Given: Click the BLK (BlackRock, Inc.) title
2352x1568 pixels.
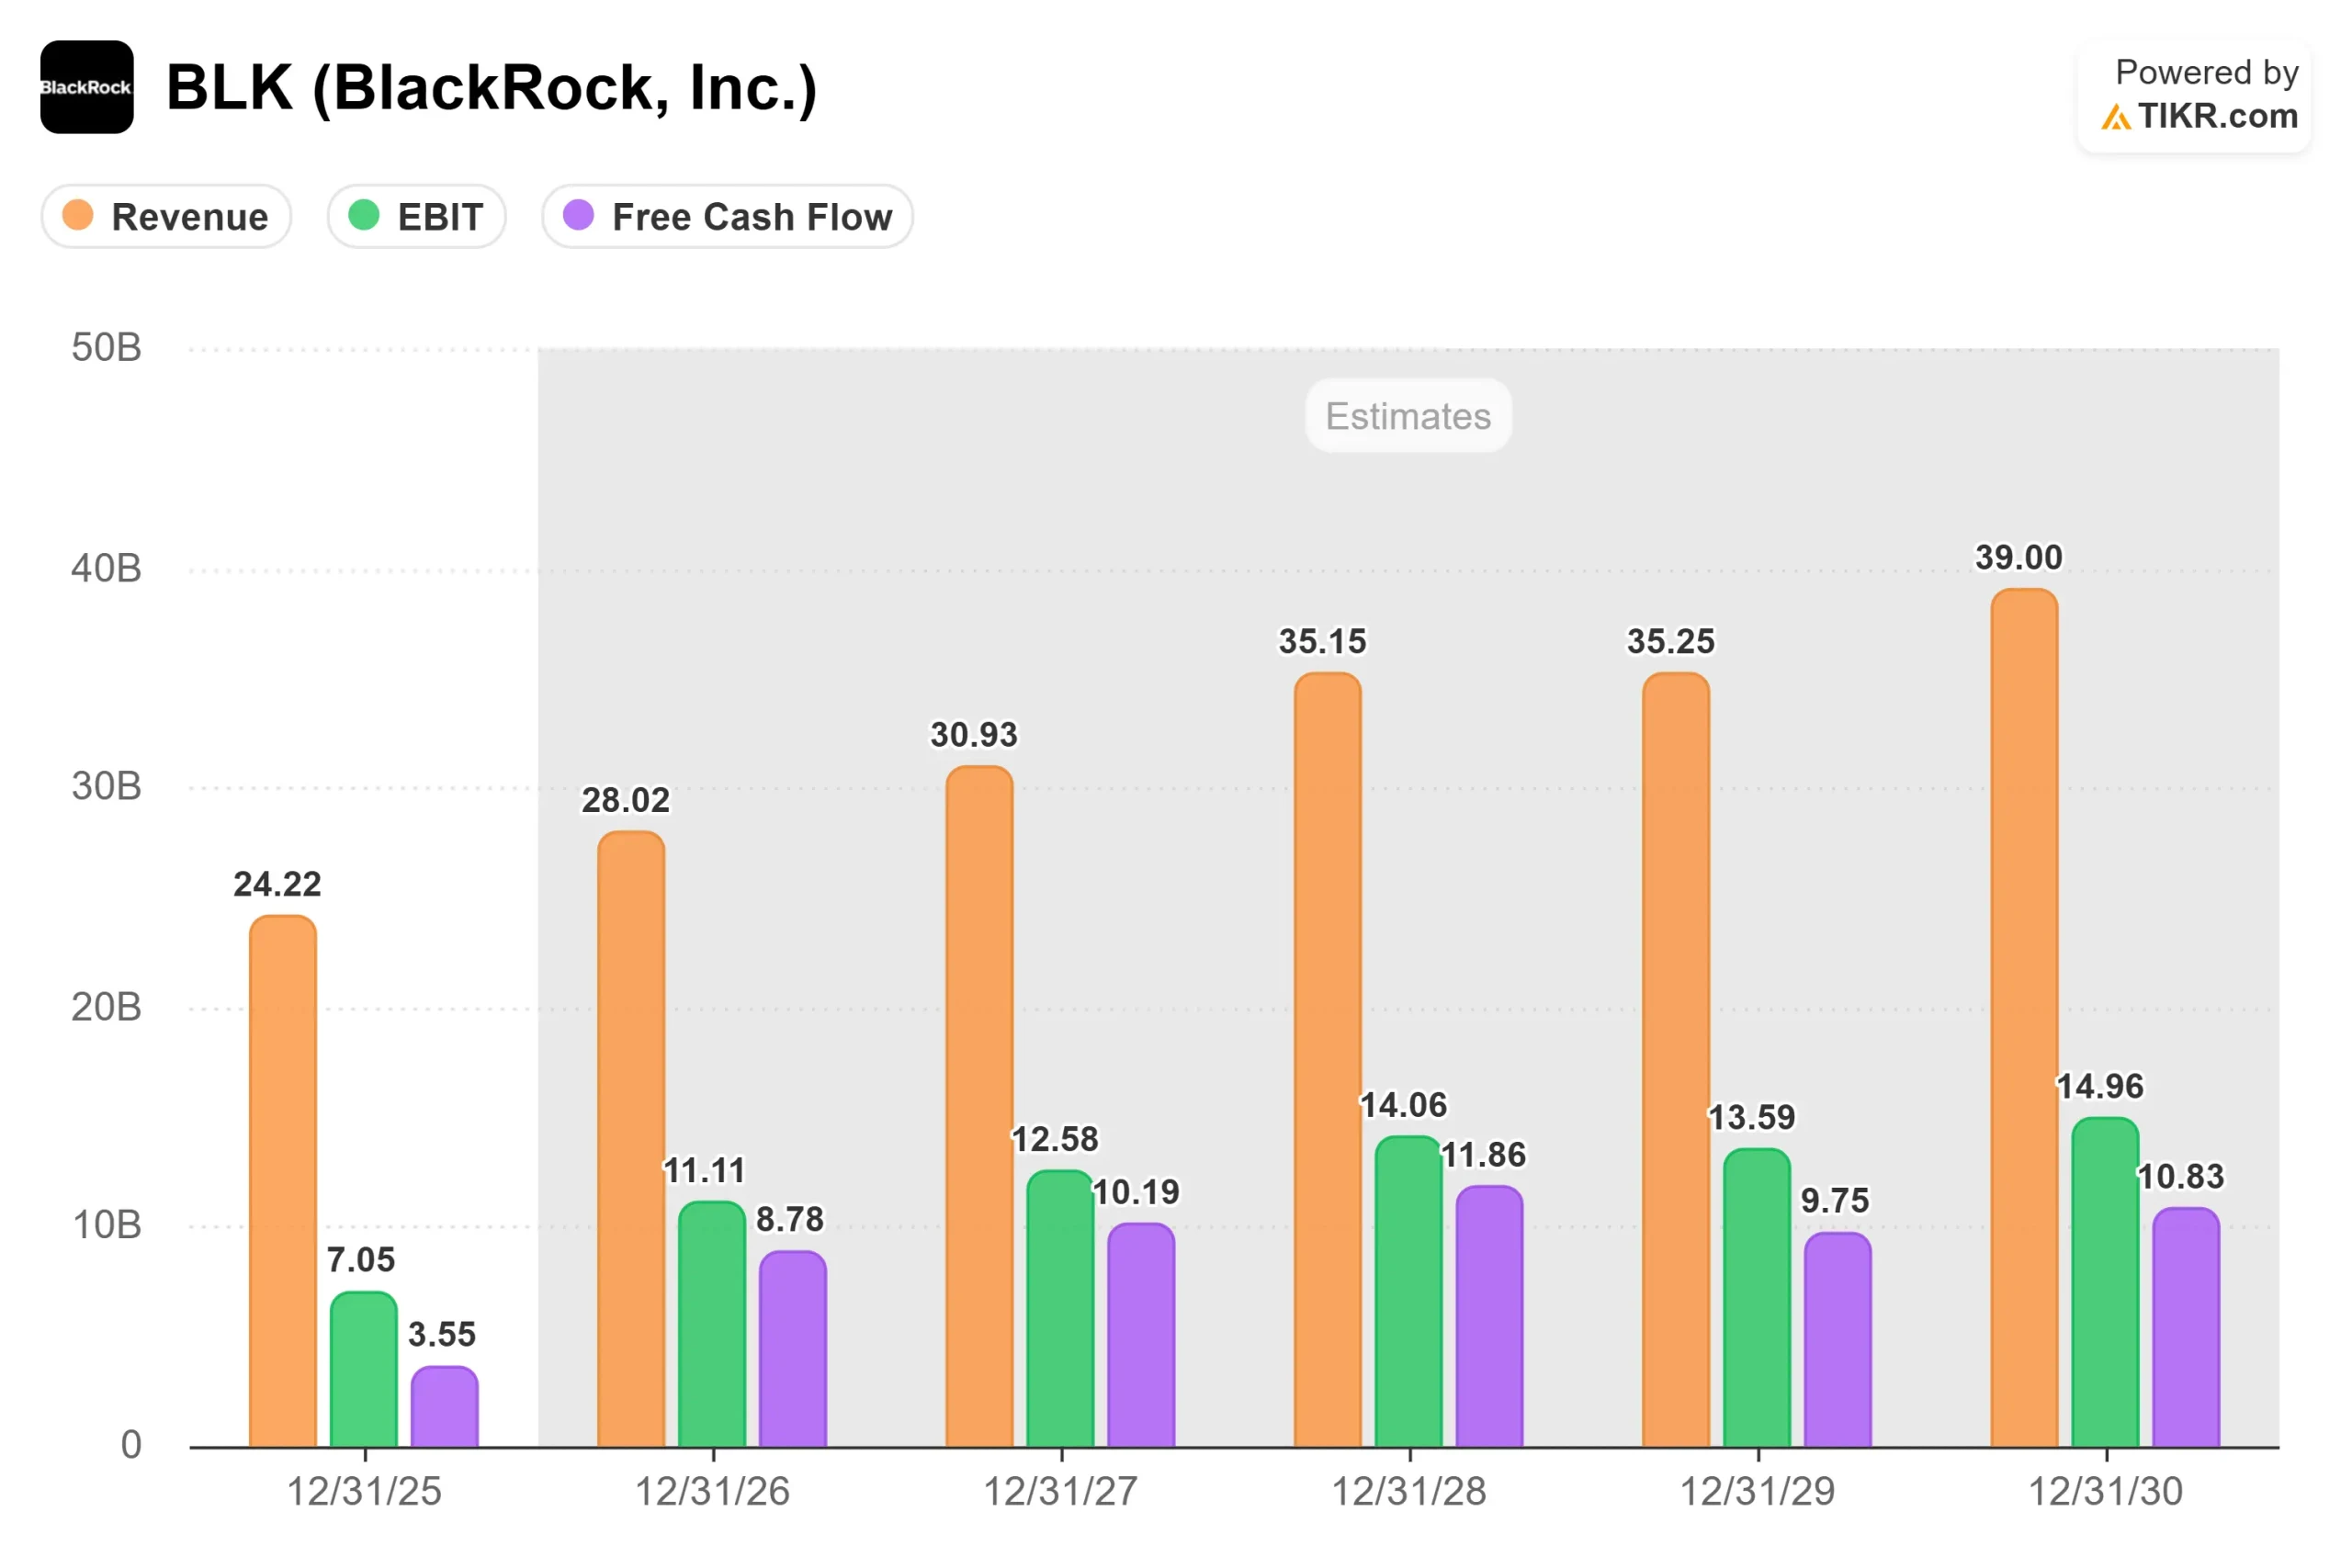Looking at the screenshot, I should point(491,88).
